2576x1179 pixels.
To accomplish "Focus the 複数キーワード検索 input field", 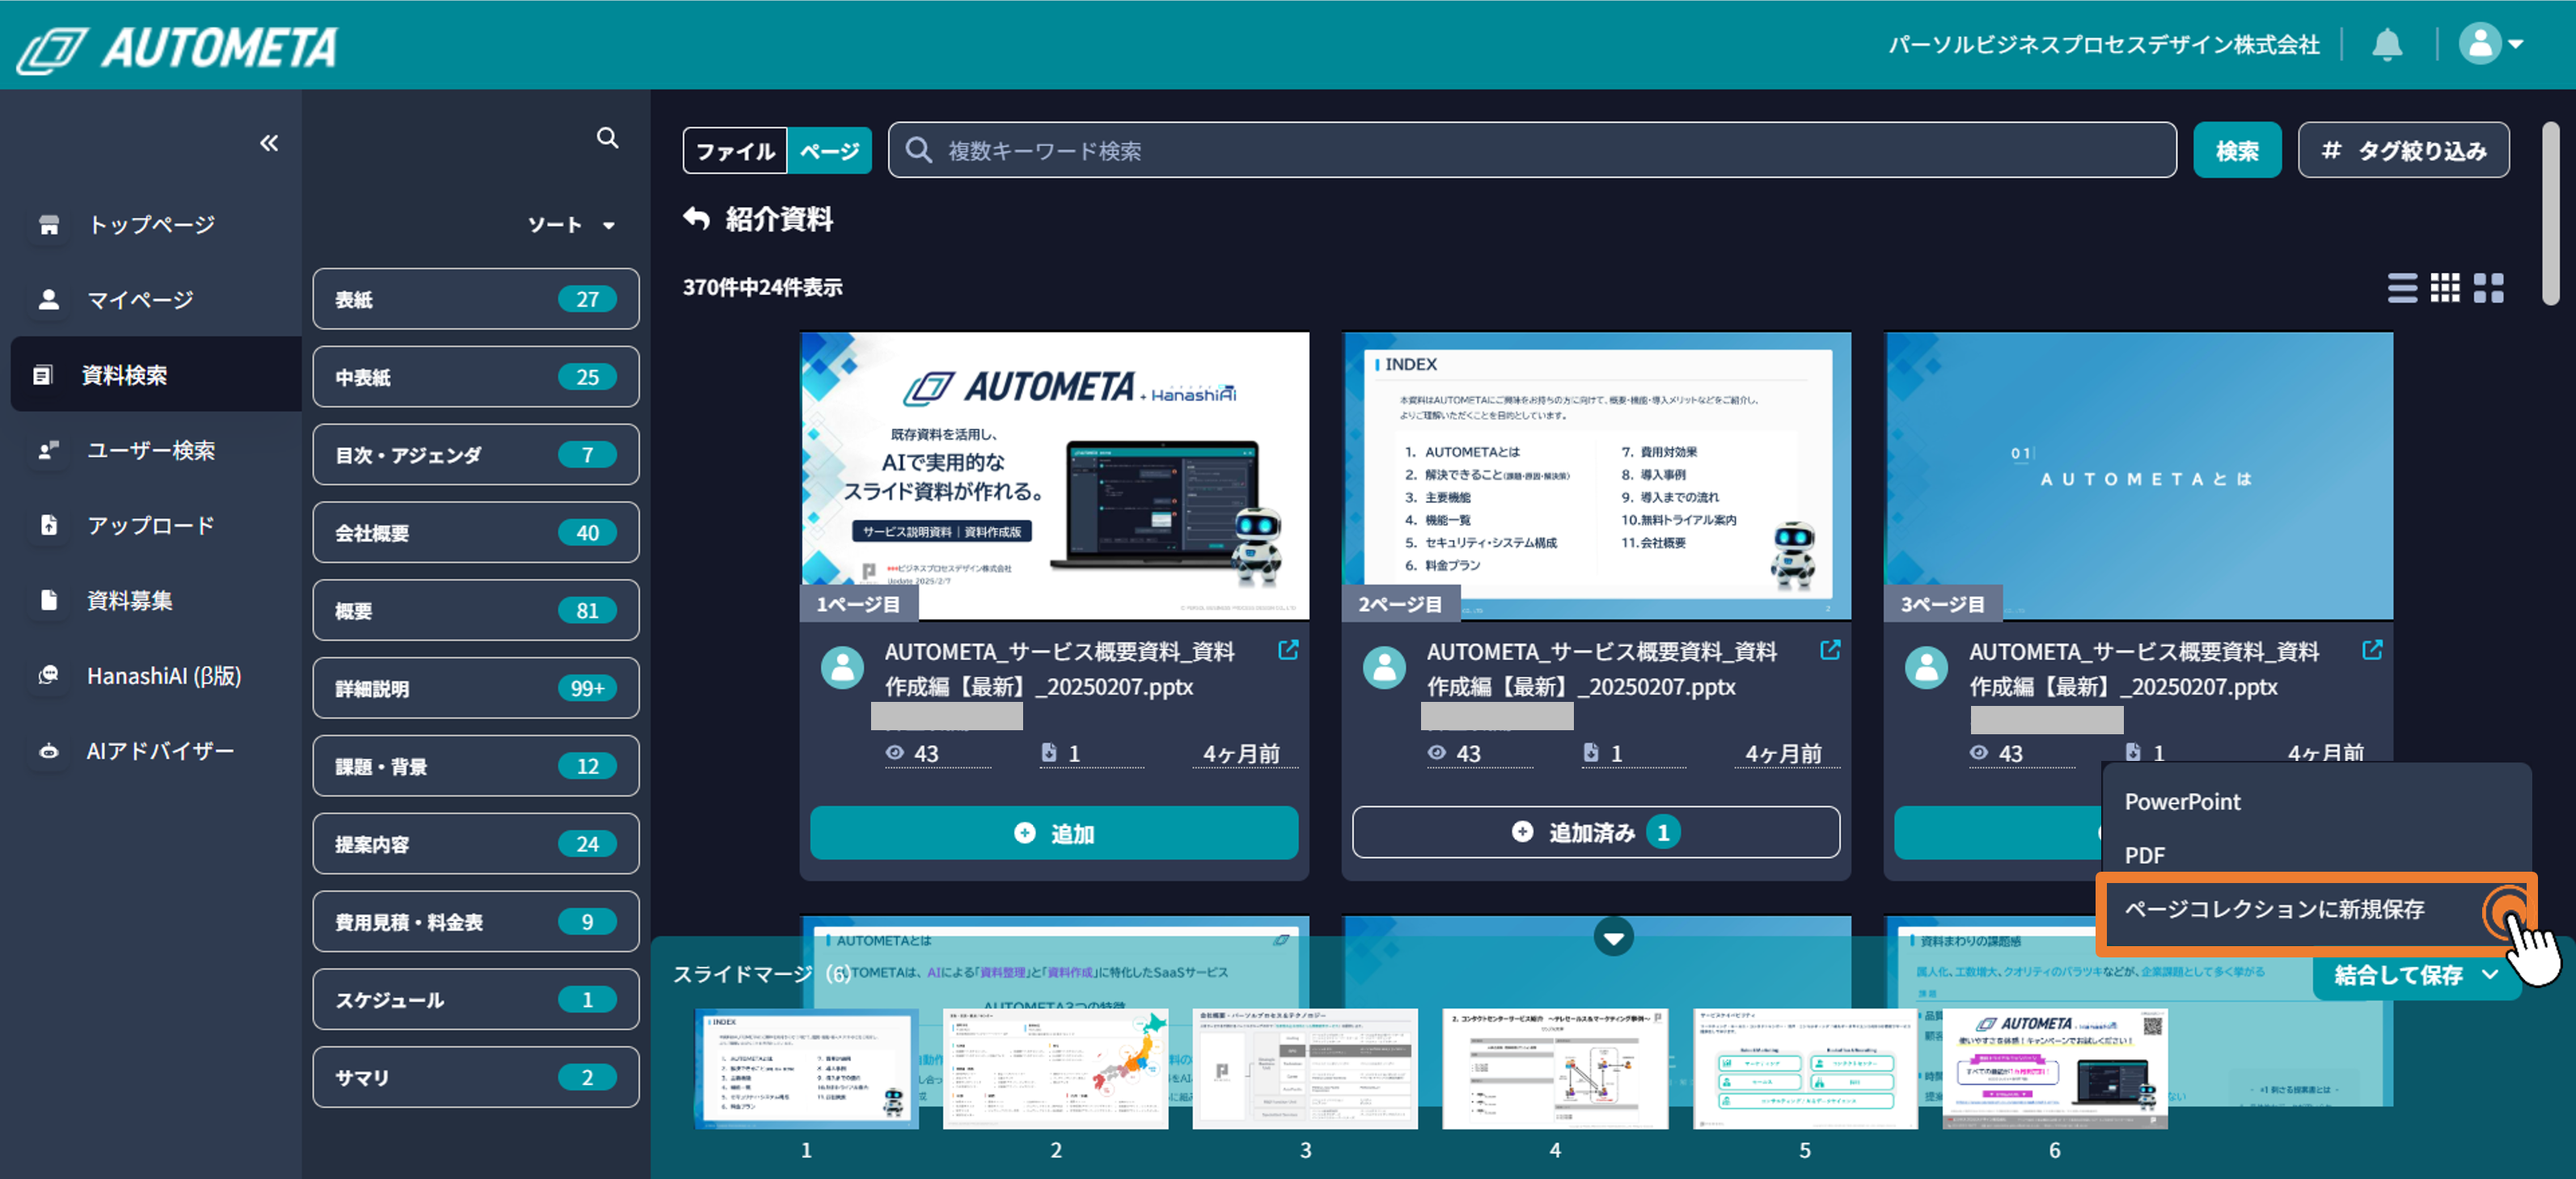I will [x=1532, y=151].
